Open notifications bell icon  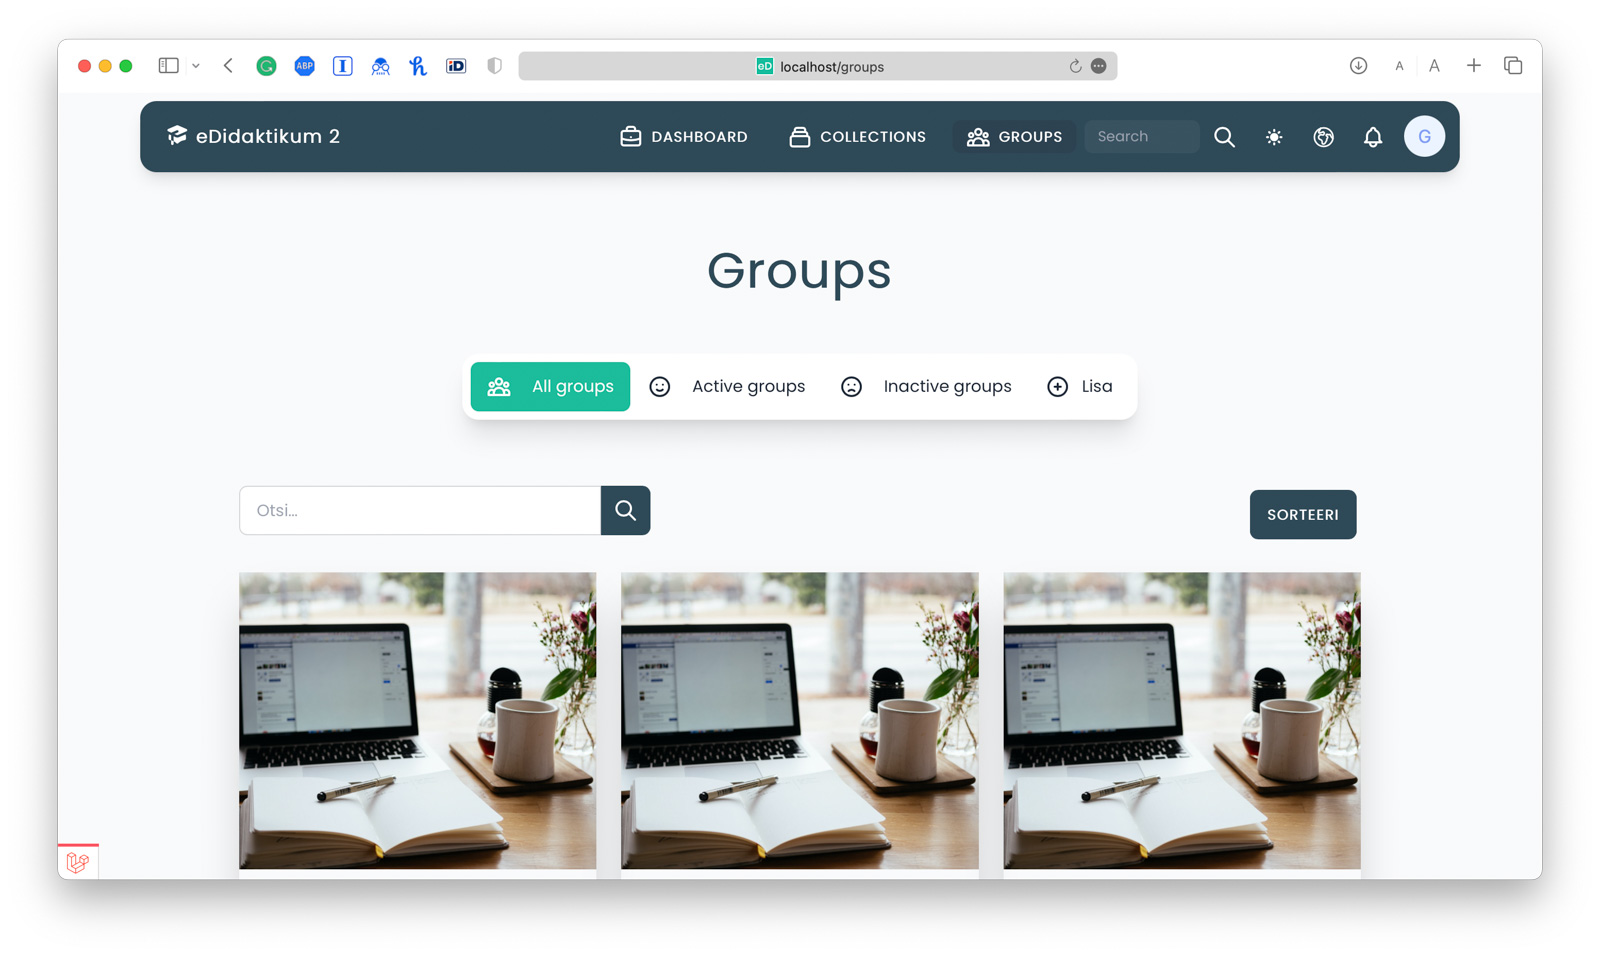(x=1373, y=137)
